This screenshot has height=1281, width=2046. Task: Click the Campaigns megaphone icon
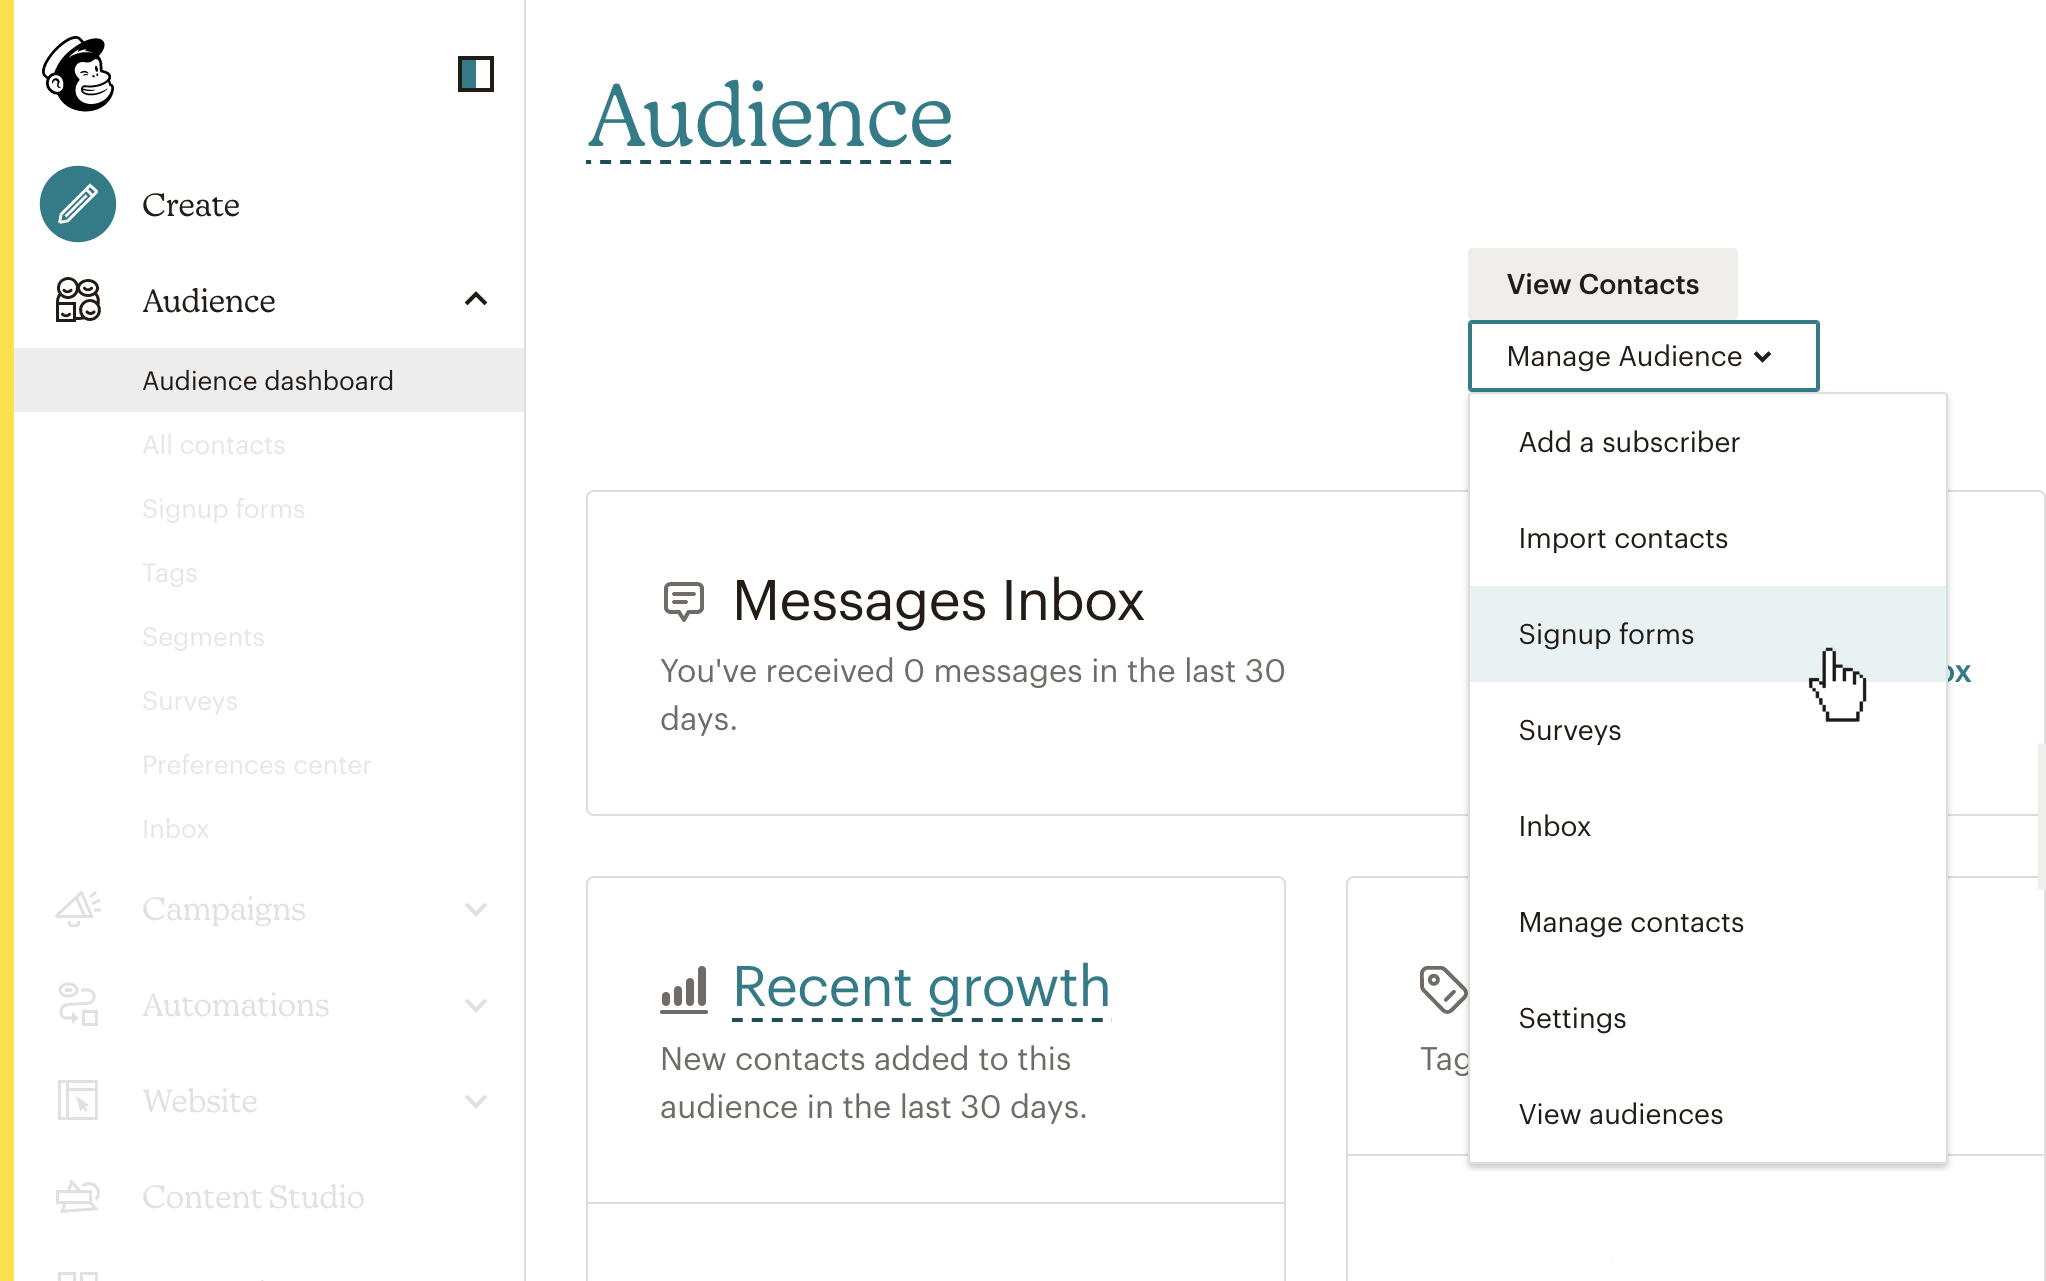pyautogui.click(x=78, y=908)
